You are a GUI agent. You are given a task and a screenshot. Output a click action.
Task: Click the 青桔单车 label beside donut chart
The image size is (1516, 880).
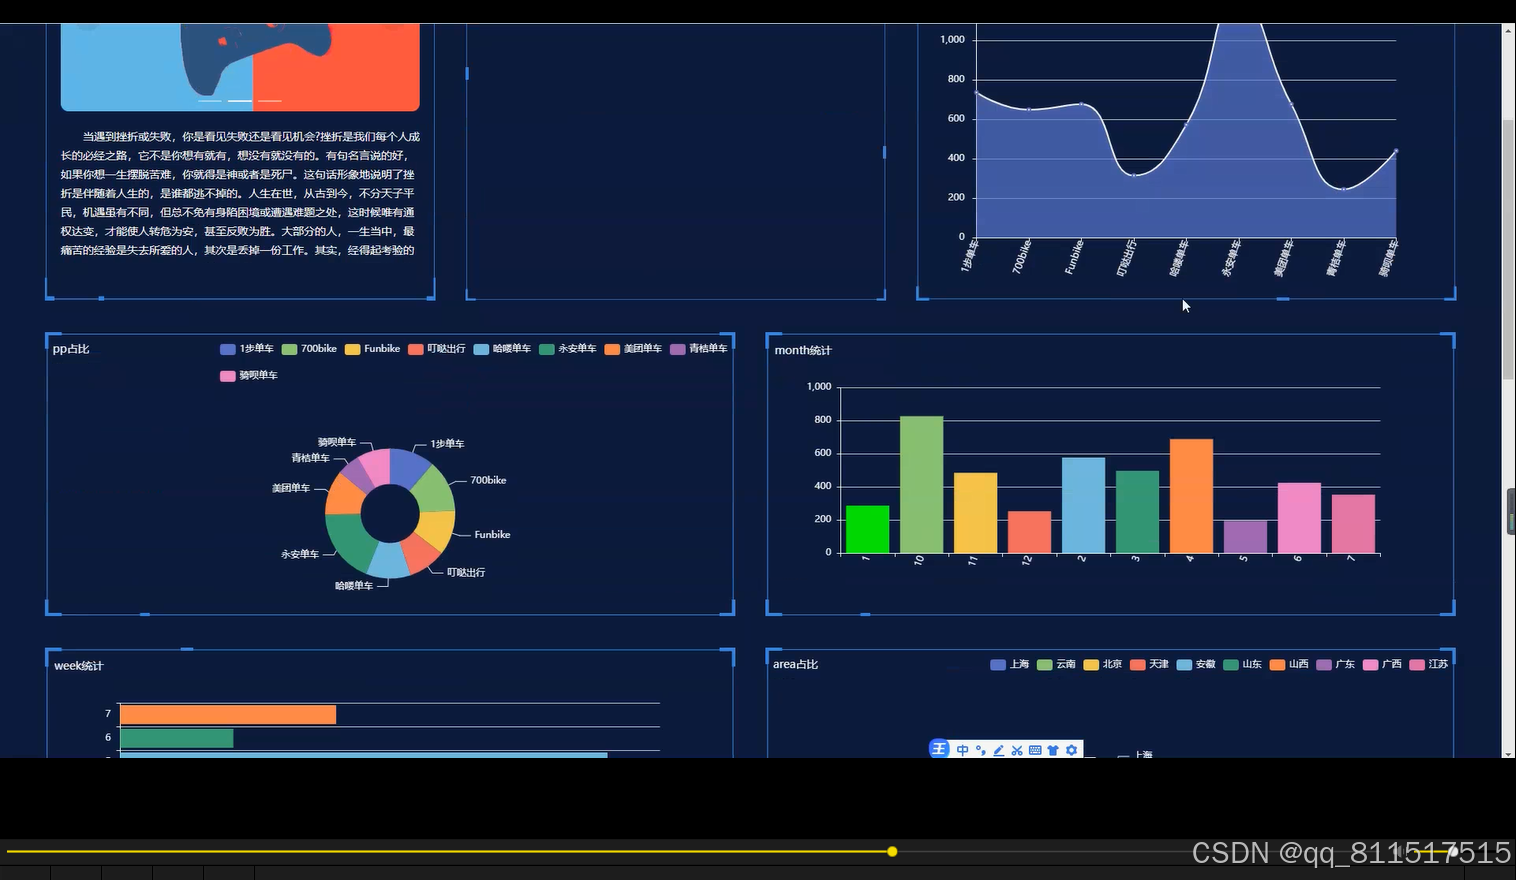coord(310,458)
